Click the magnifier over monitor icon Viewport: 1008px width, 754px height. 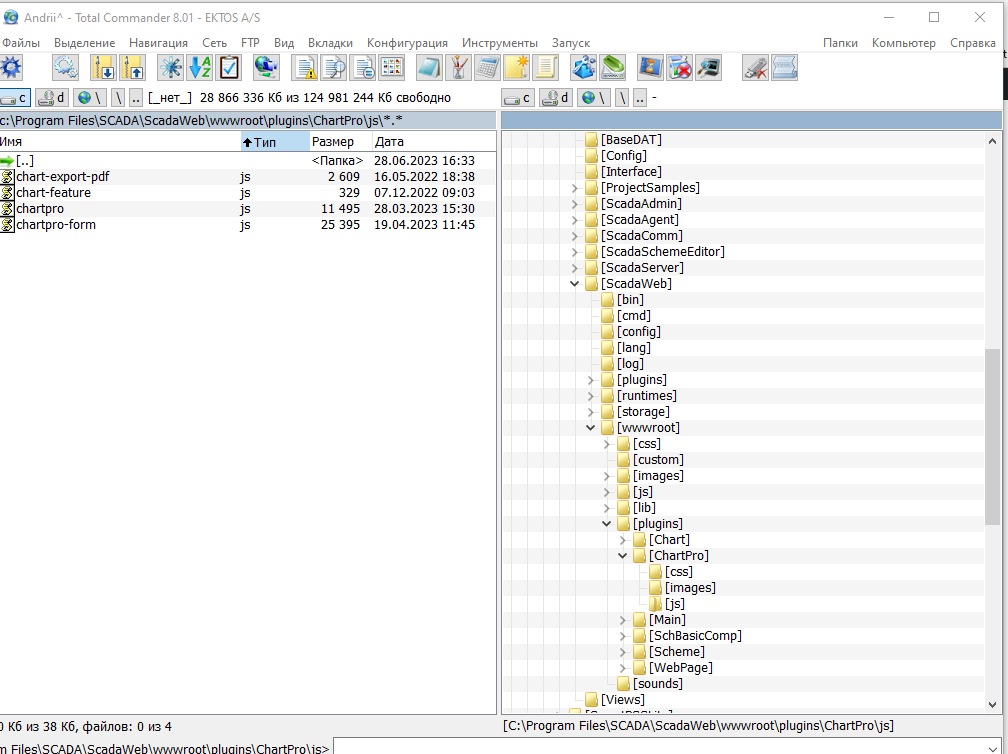click(708, 67)
